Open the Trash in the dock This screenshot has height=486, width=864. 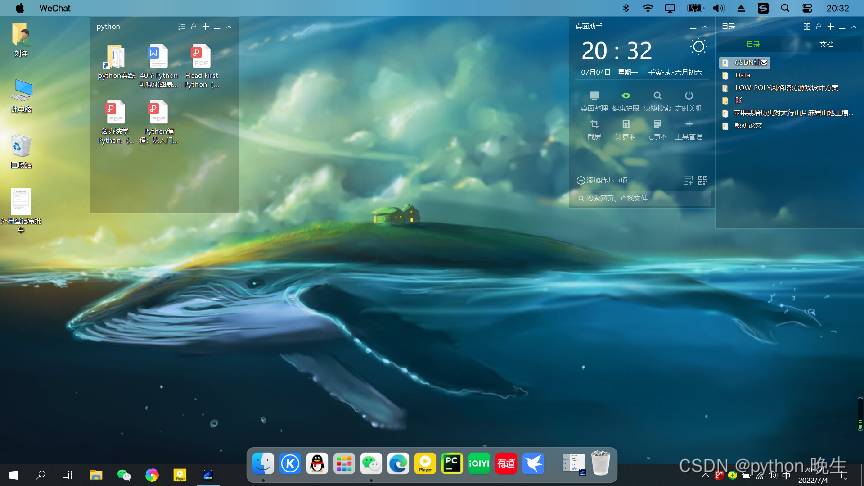[600, 463]
